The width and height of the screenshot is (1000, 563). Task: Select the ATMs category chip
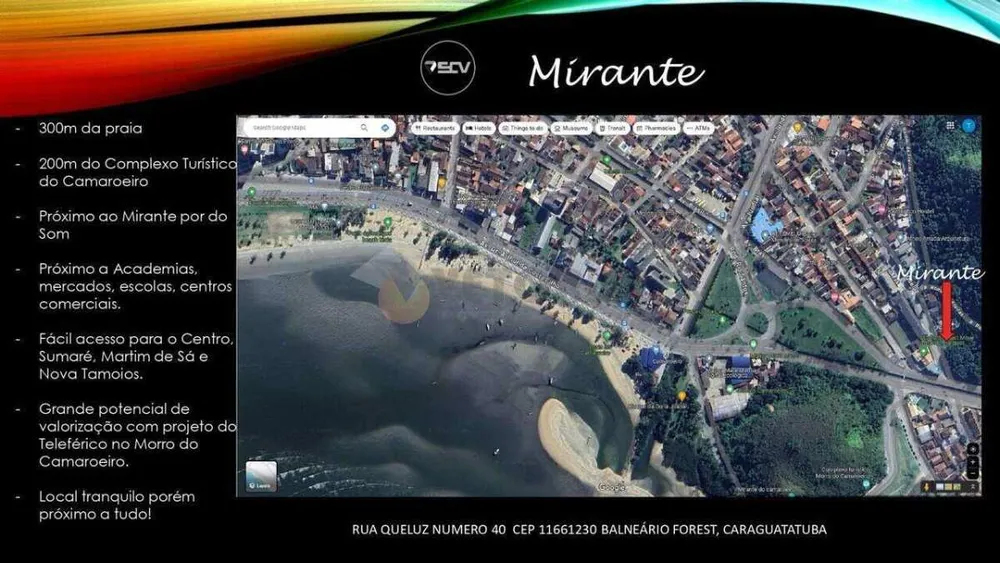click(699, 128)
